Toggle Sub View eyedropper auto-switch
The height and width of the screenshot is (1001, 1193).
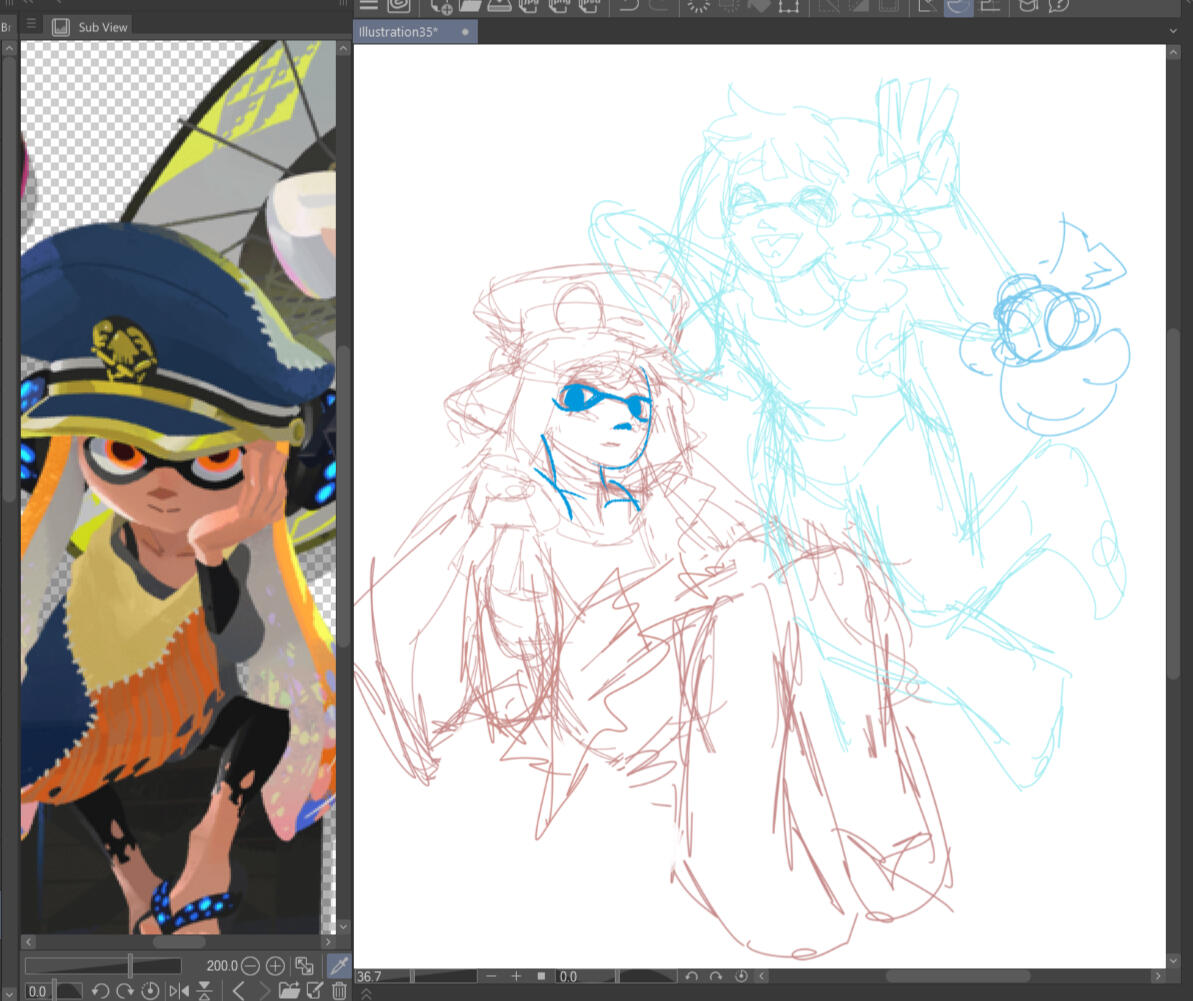(x=339, y=966)
